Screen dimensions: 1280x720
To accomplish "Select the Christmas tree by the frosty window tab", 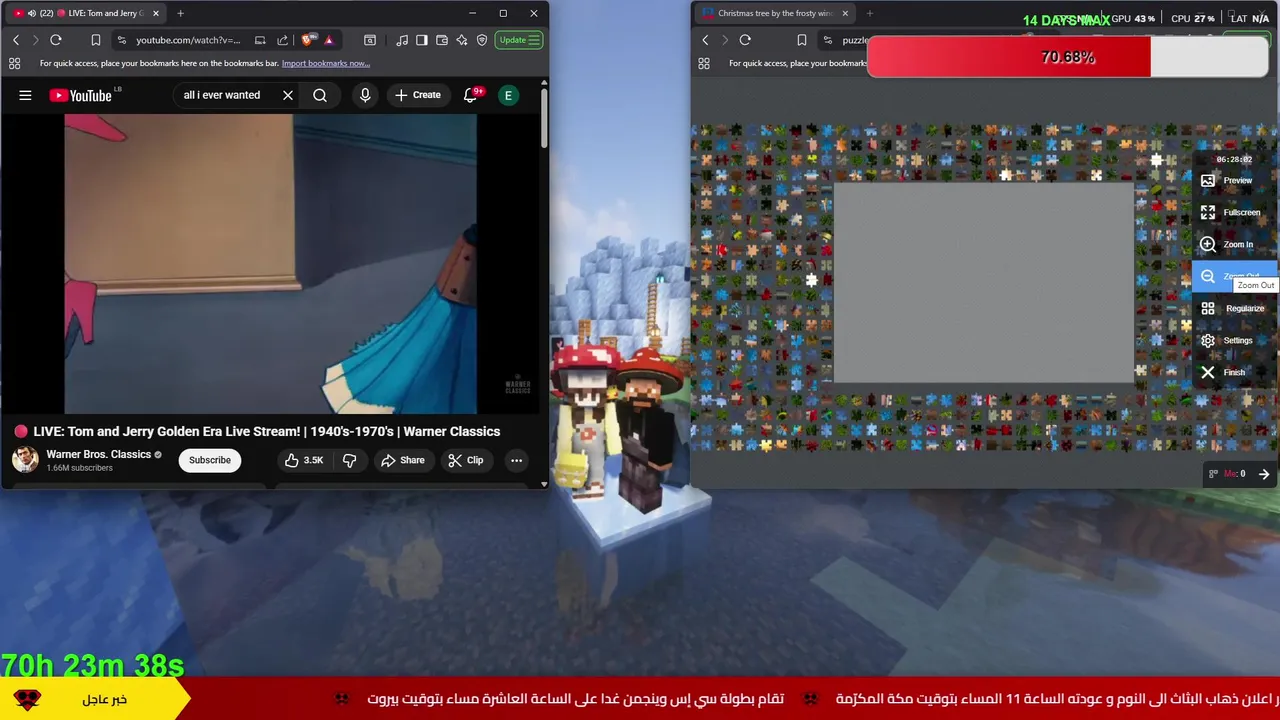I will coord(776,13).
